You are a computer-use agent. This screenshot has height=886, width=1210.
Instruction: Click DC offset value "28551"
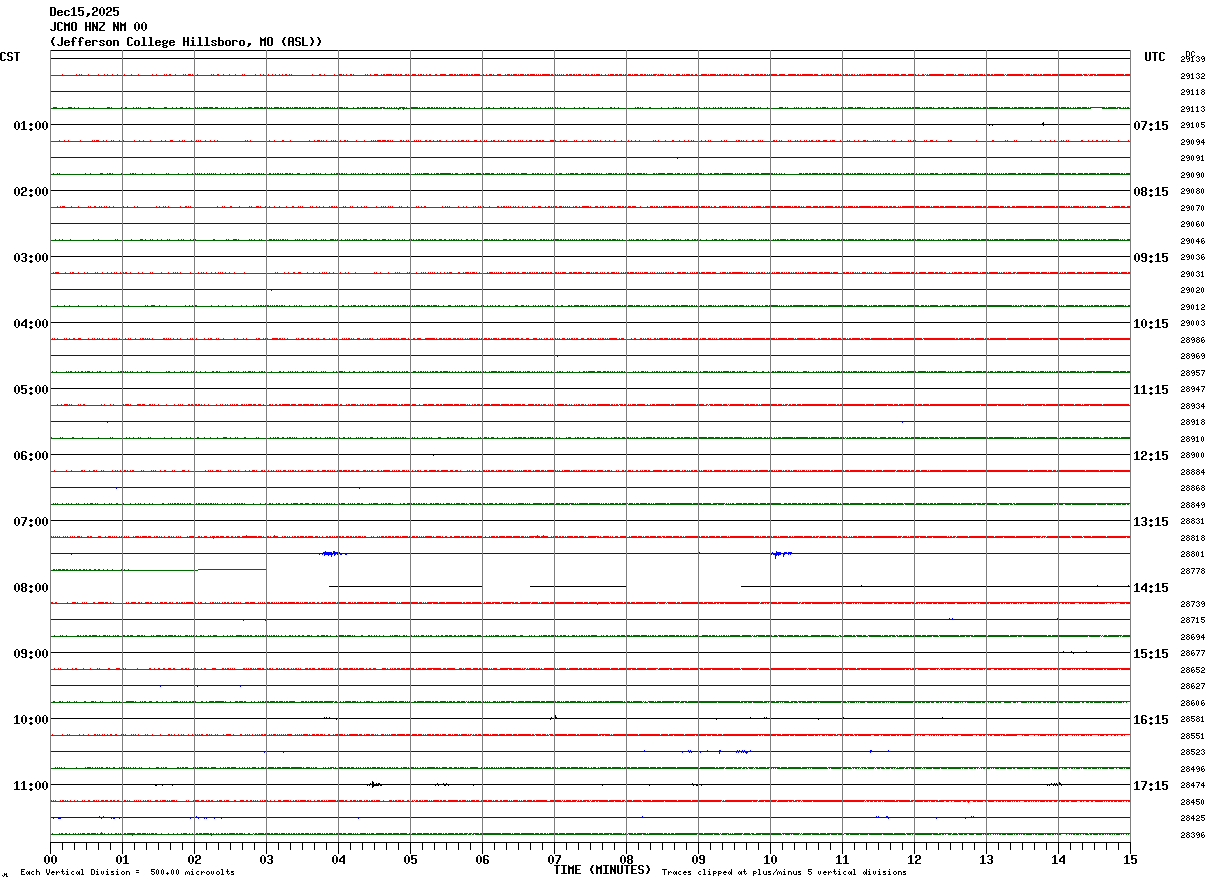[x=1192, y=736]
